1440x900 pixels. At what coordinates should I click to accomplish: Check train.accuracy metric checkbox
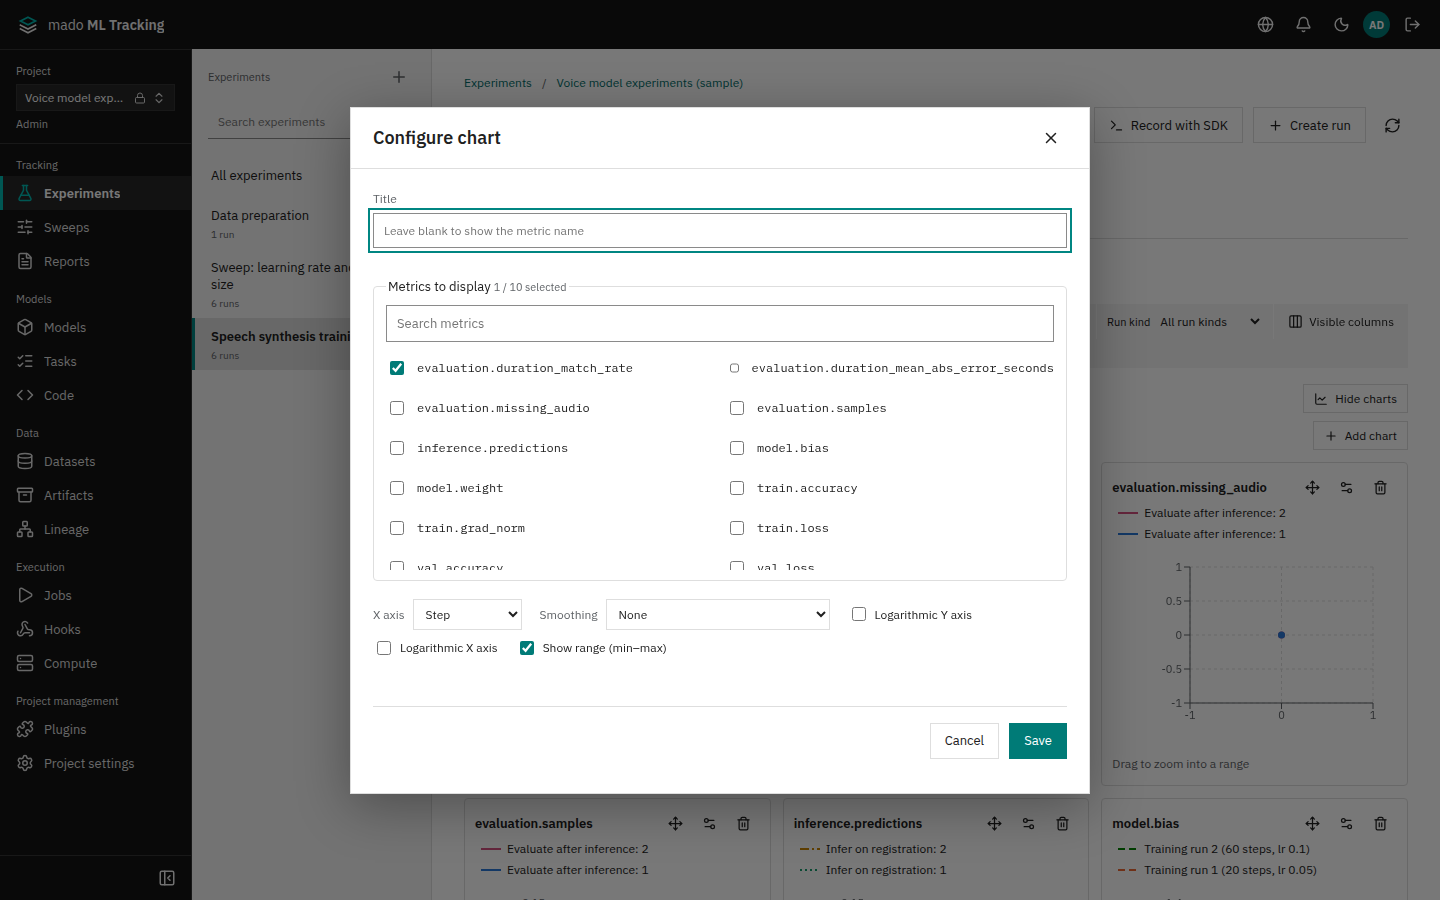click(737, 488)
